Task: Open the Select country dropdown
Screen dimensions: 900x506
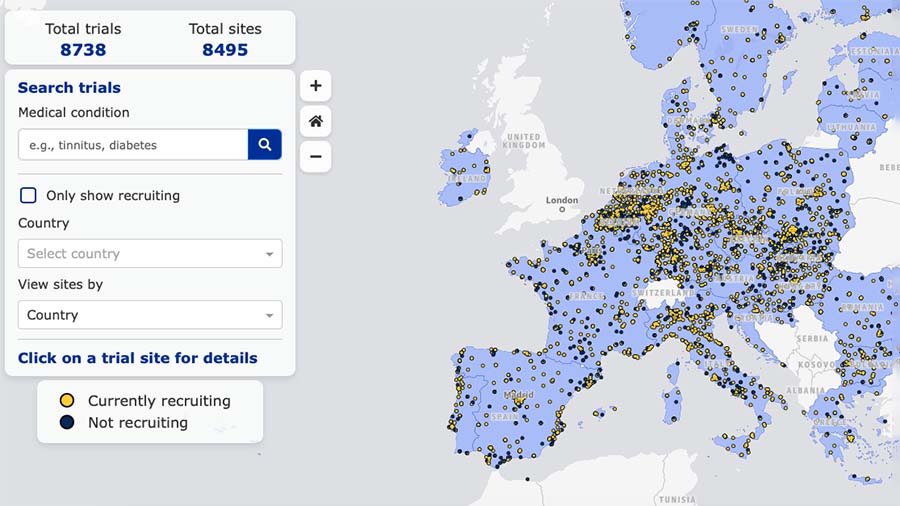Action: point(150,254)
